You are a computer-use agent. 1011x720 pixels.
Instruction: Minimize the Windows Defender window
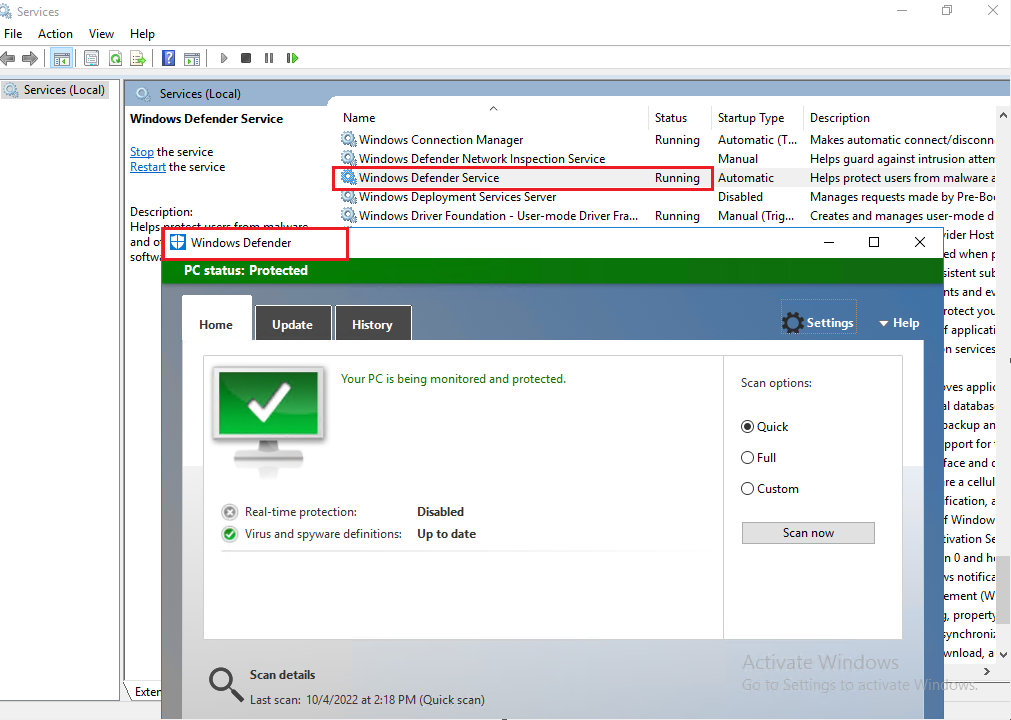829,242
